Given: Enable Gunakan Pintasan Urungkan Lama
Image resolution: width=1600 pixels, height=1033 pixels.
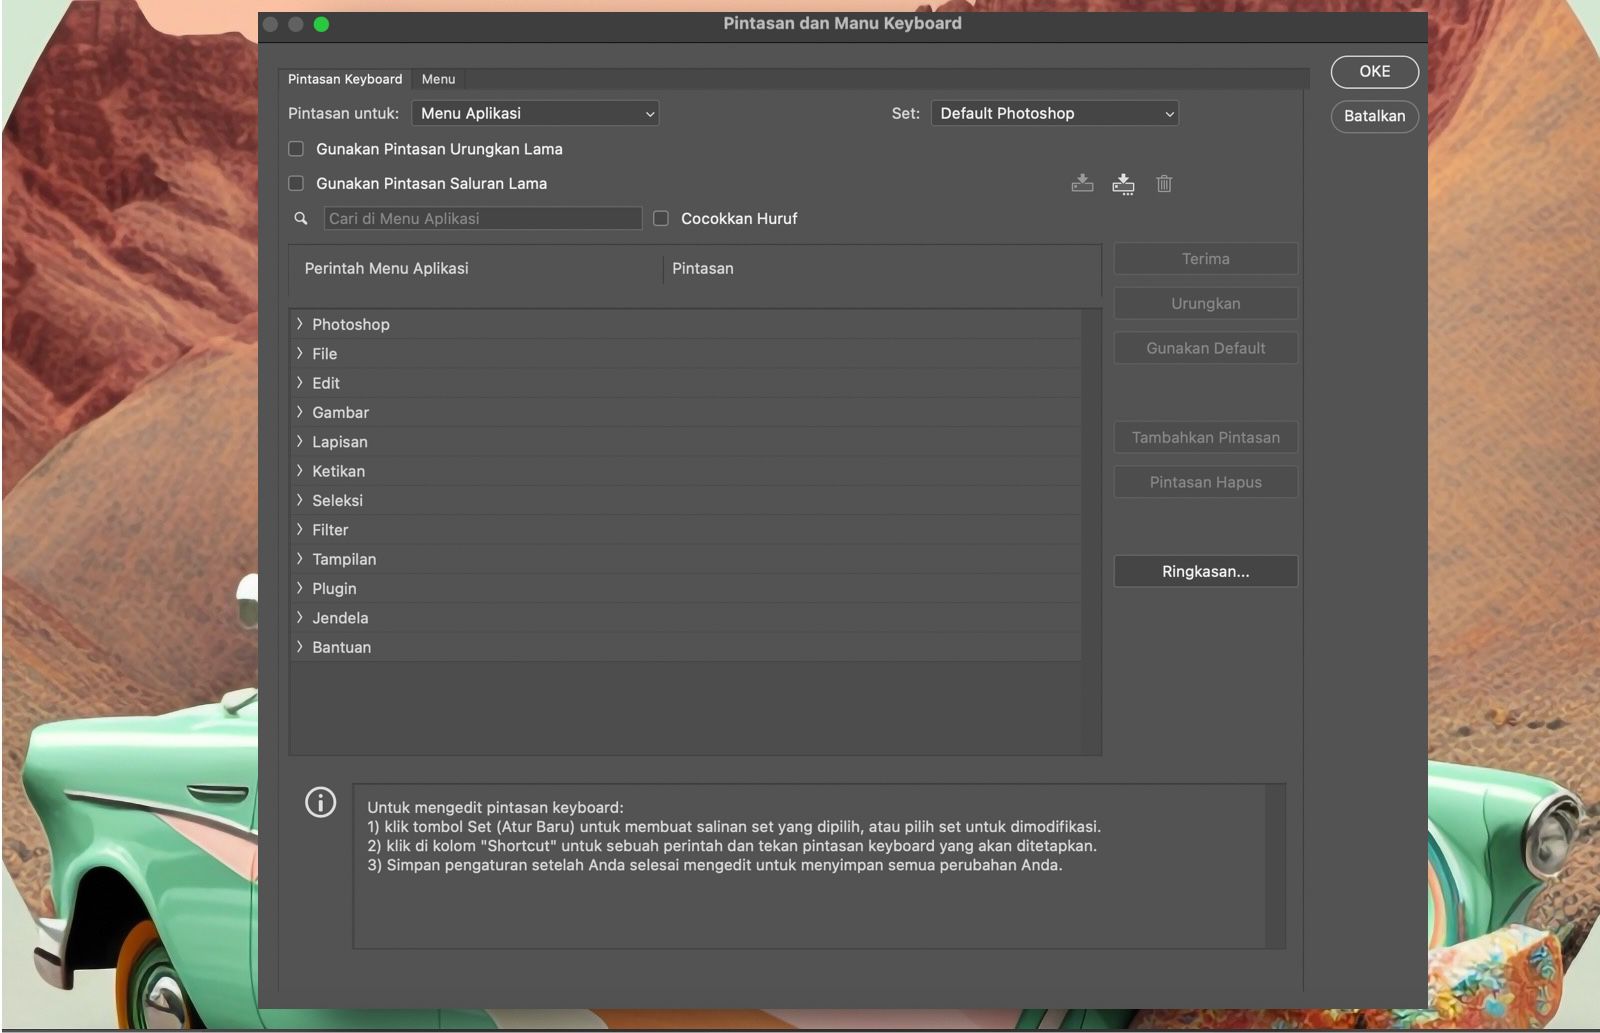Looking at the screenshot, I should pos(296,148).
